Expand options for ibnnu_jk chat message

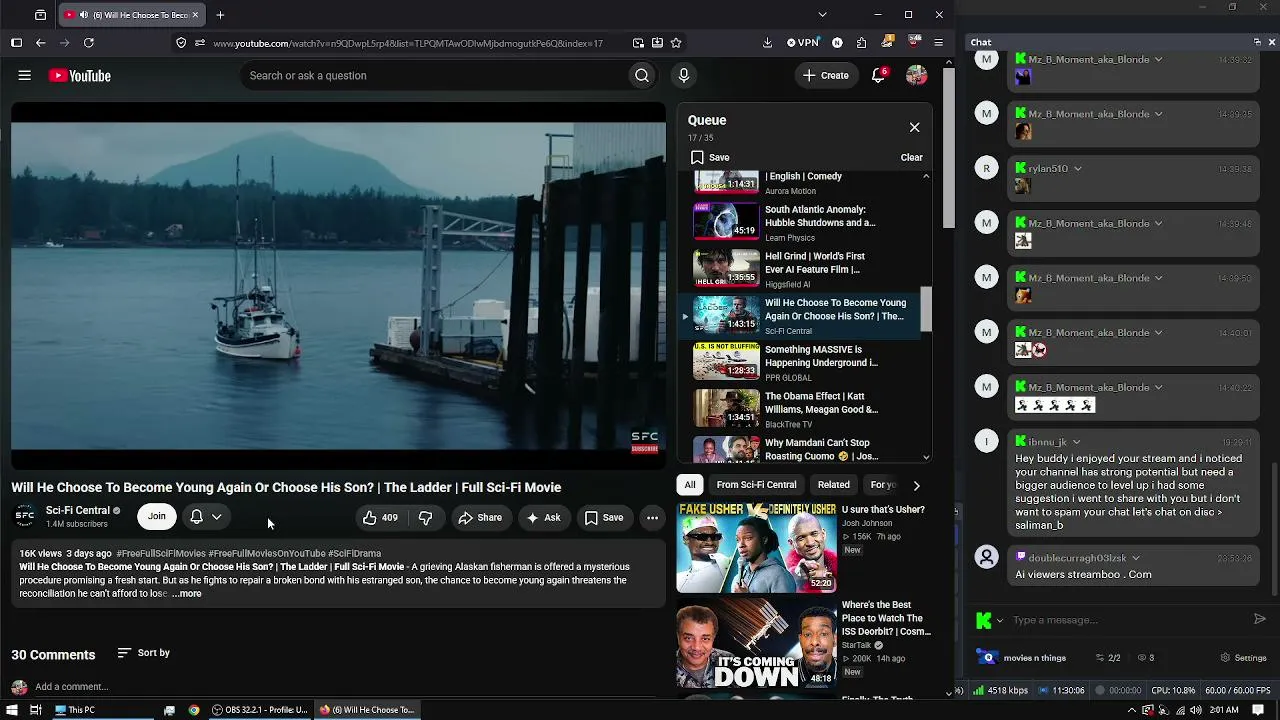(1076, 442)
